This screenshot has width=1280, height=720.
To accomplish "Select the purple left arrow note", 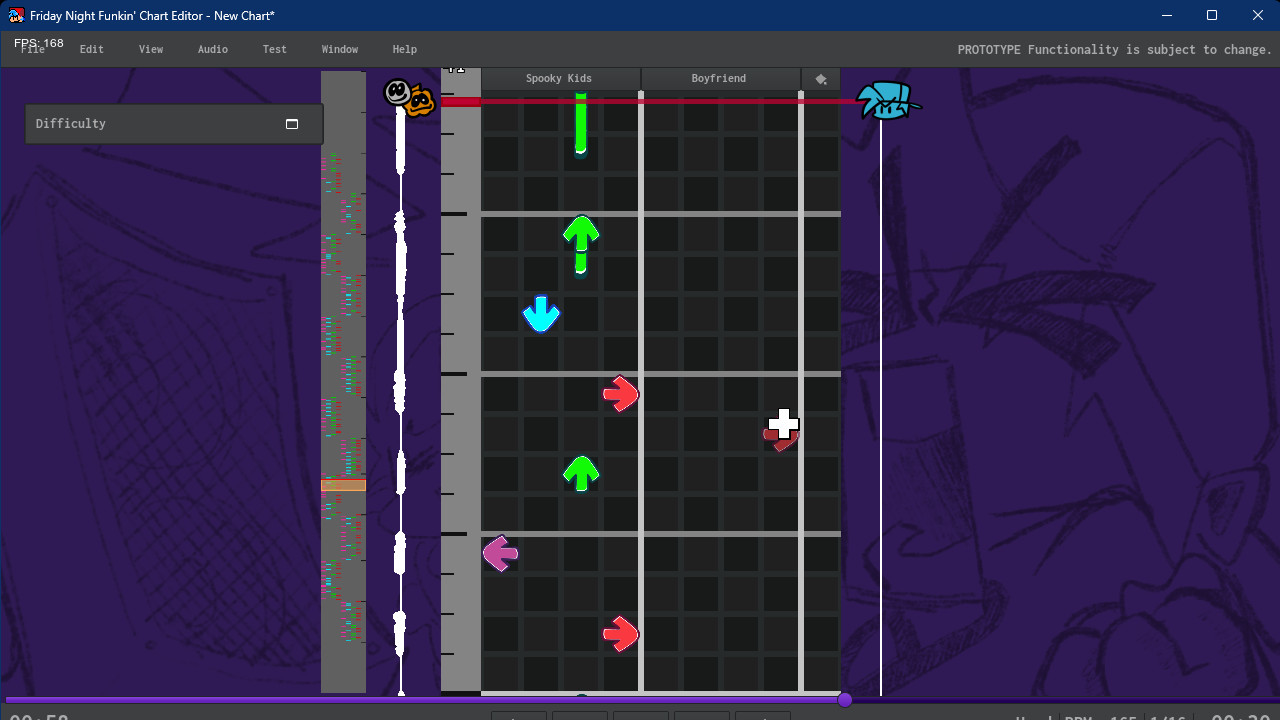I will (501, 553).
